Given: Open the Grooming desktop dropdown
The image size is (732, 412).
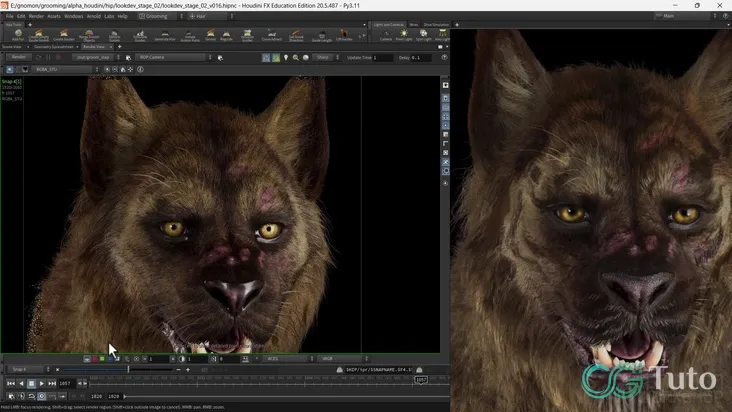Looking at the screenshot, I should tap(161, 16).
